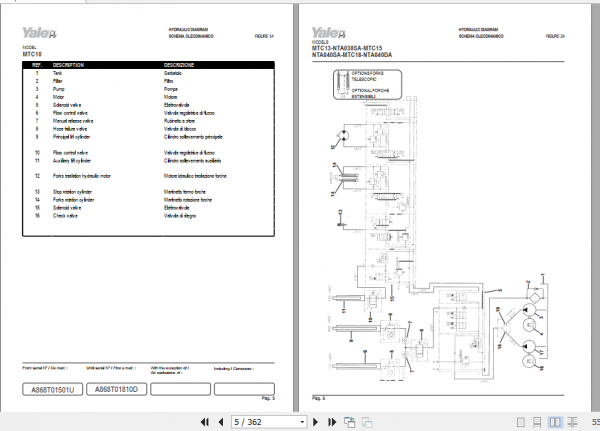Click the FIGURE 2A label
The image size is (600, 431).
555,36
